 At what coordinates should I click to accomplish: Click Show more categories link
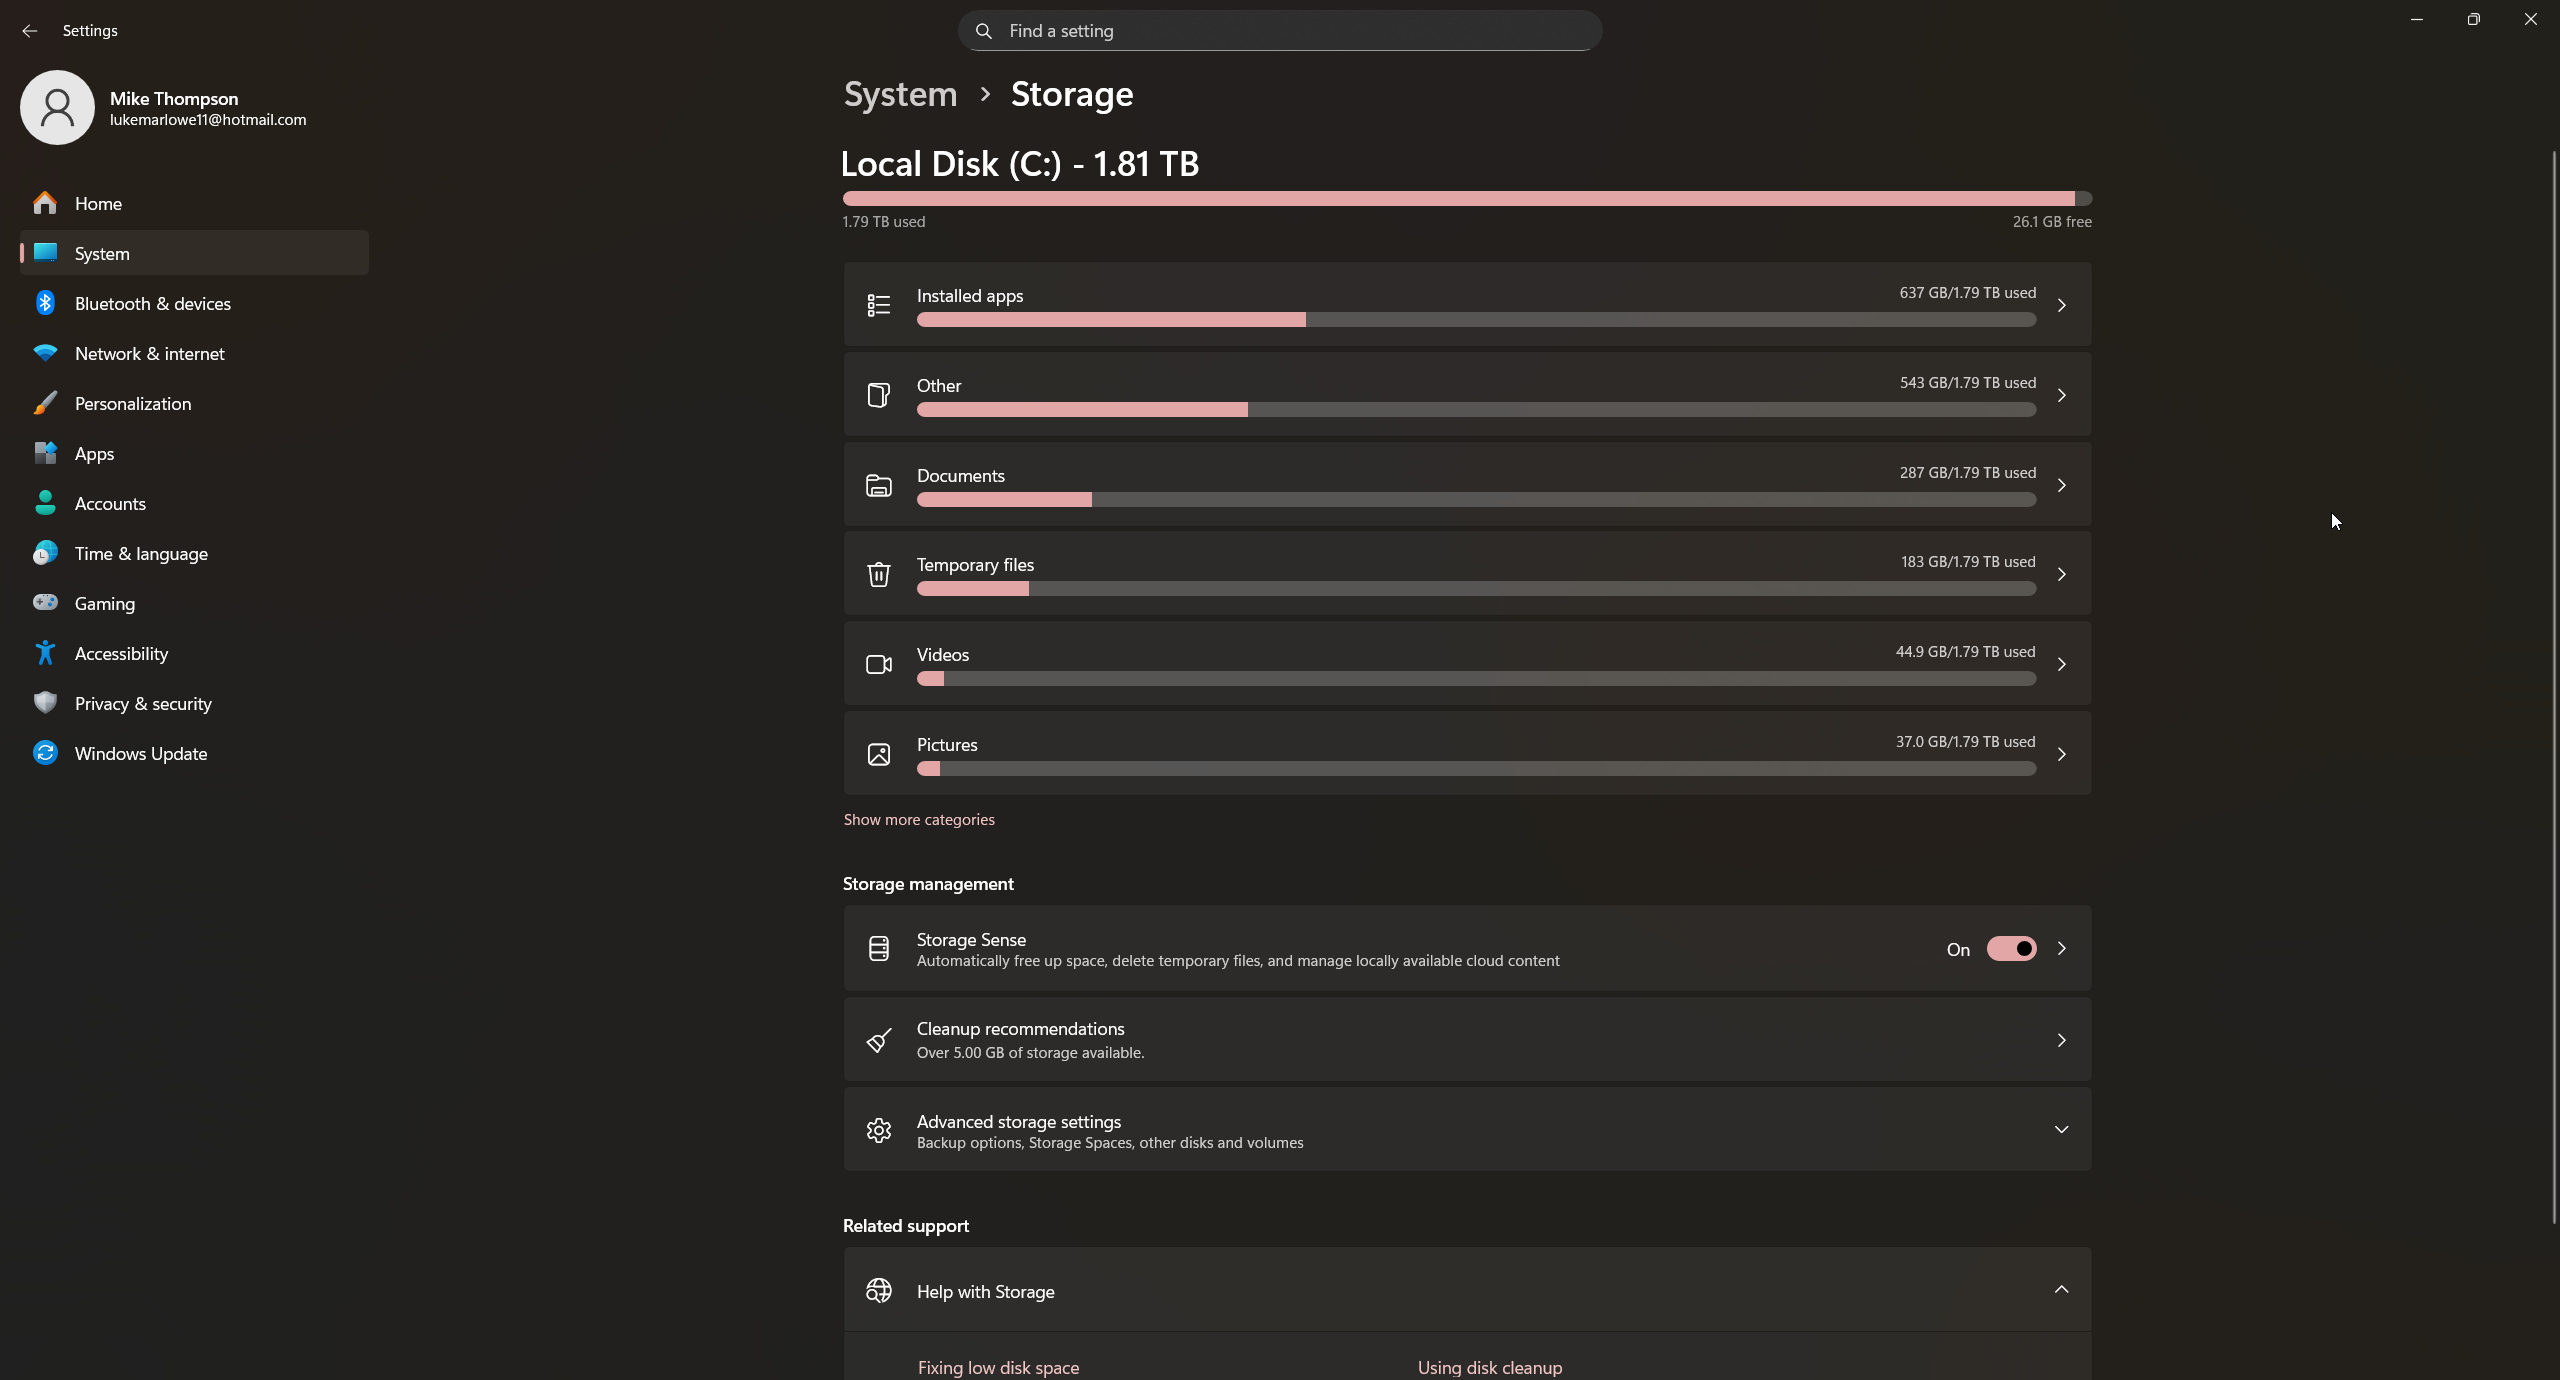click(x=918, y=819)
